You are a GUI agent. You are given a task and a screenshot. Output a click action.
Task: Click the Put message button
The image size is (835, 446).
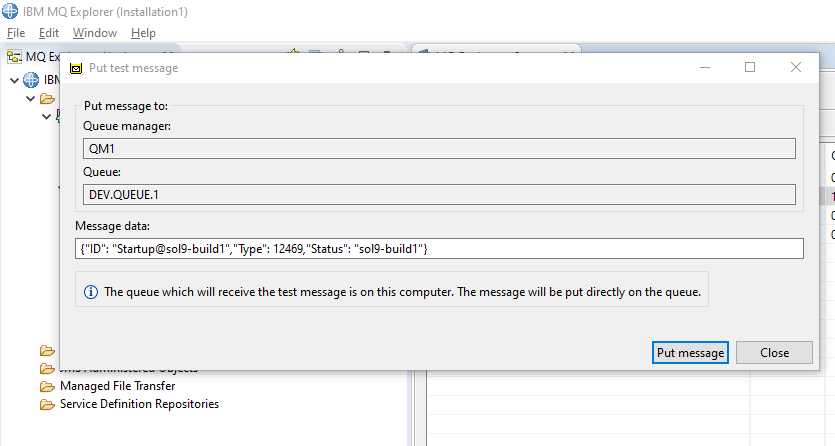(x=690, y=352)
